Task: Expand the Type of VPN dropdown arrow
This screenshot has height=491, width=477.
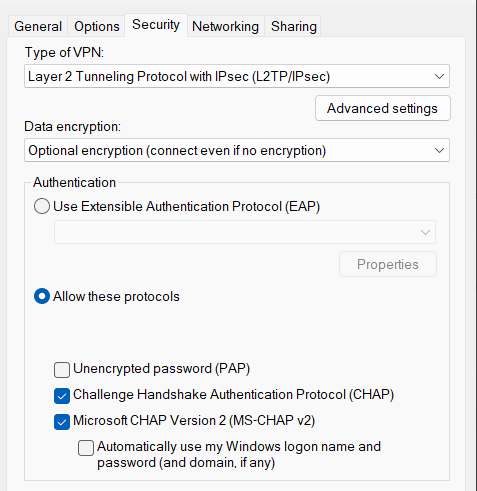Action: coord(439,76)
